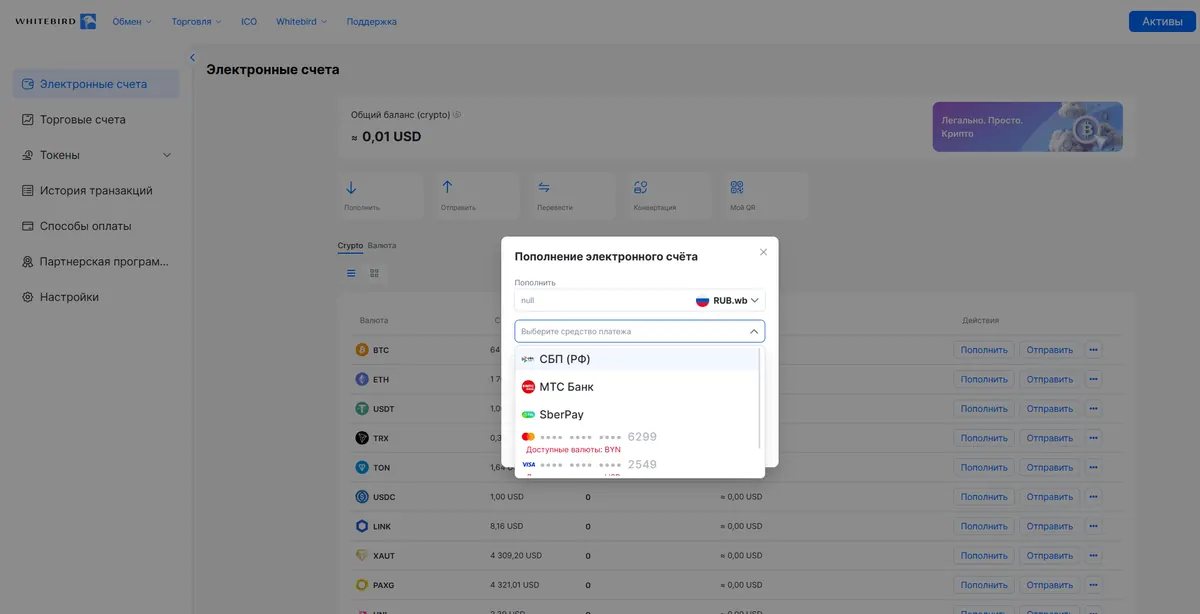Open the more menu in USDT row
Viewport: 1200px width, 614px height.
[x=1093, y=409]
